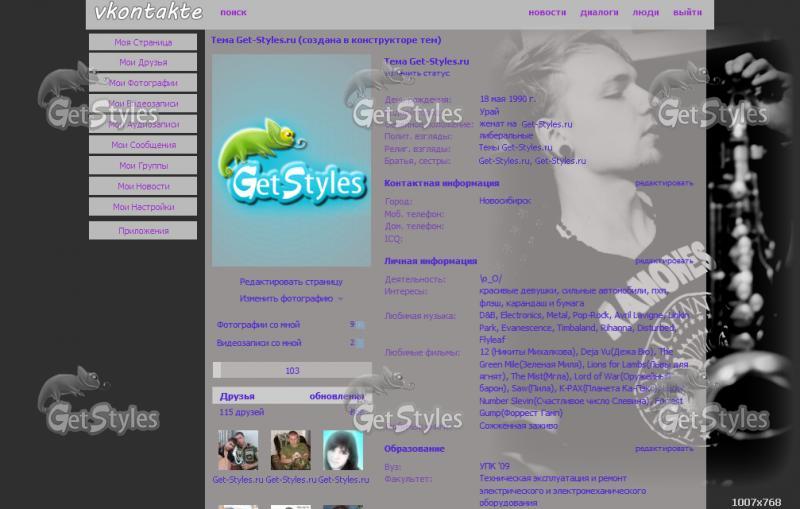Viewport: 800px width, 509px height.
Task: Click Личная информация section header
Action: tap(430, 261)
